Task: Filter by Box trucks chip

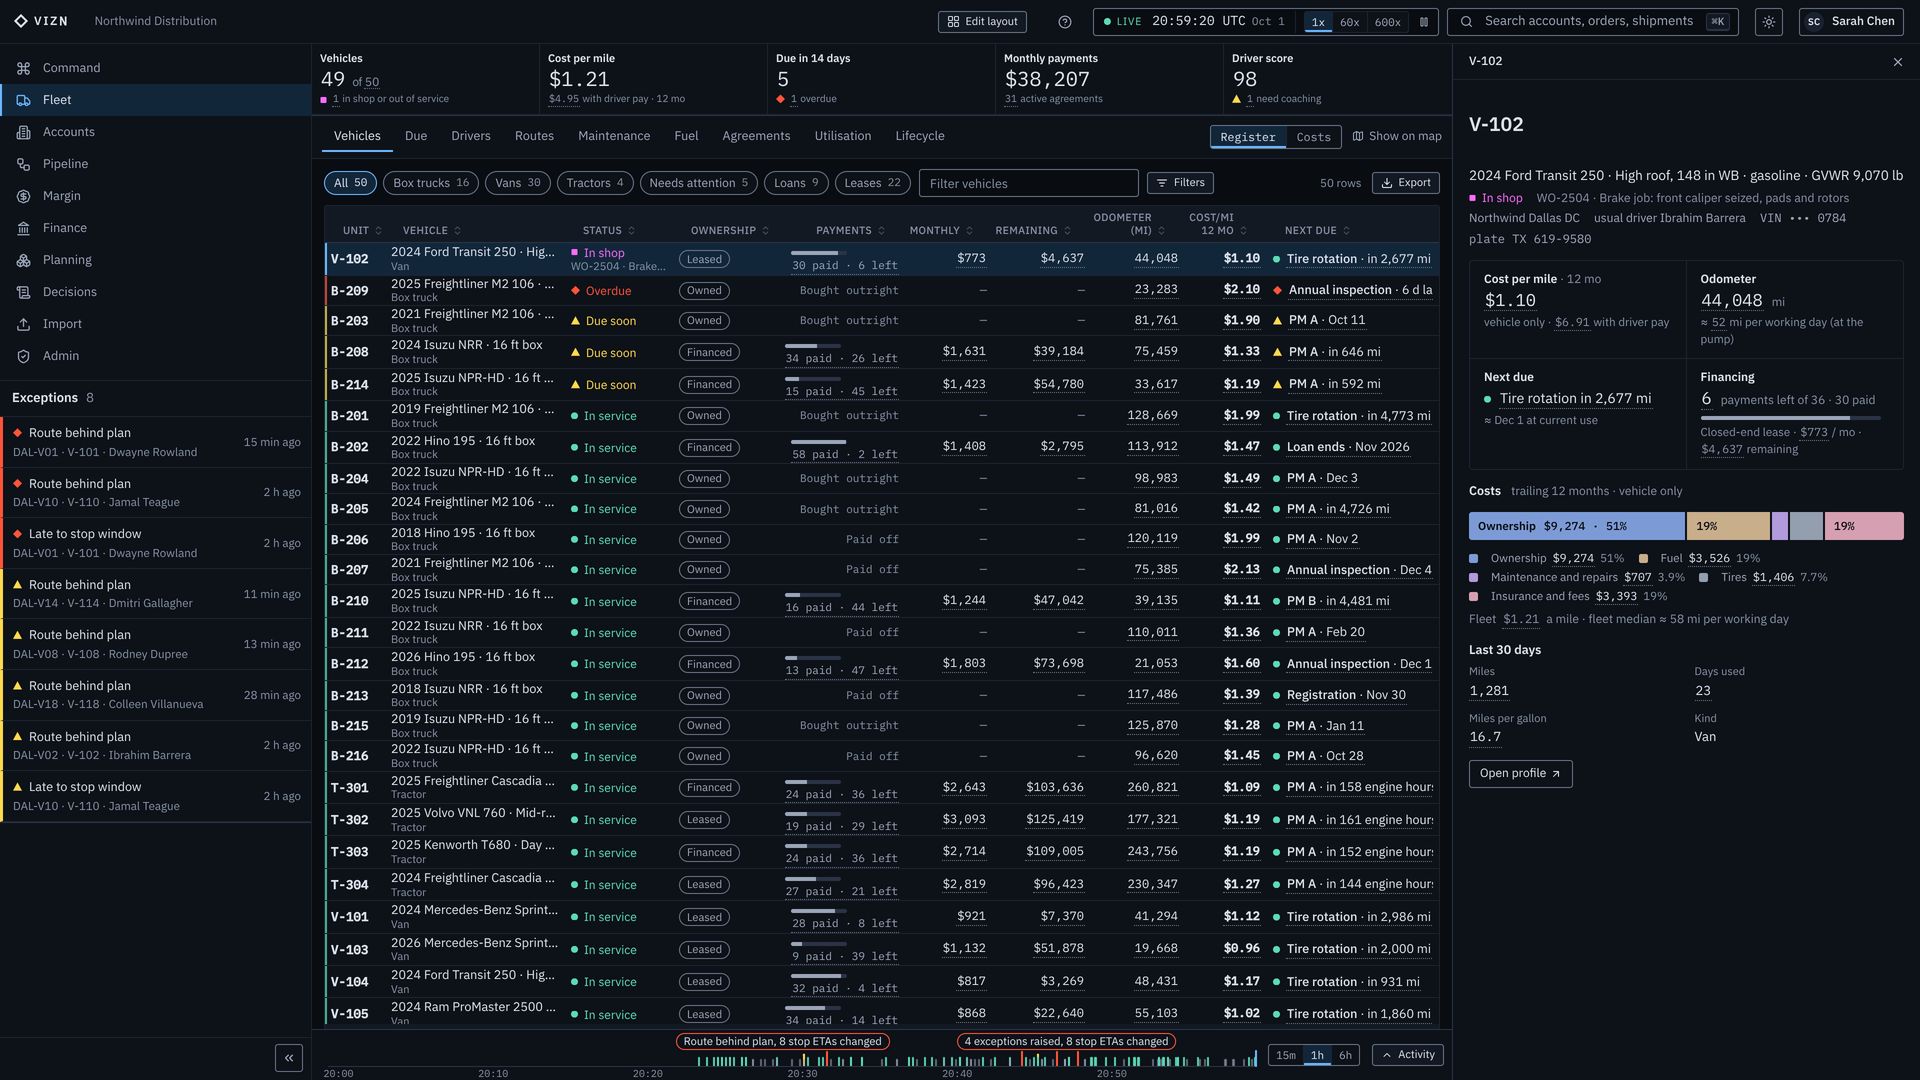Action: pyautogui.click(x=431, y=183)
